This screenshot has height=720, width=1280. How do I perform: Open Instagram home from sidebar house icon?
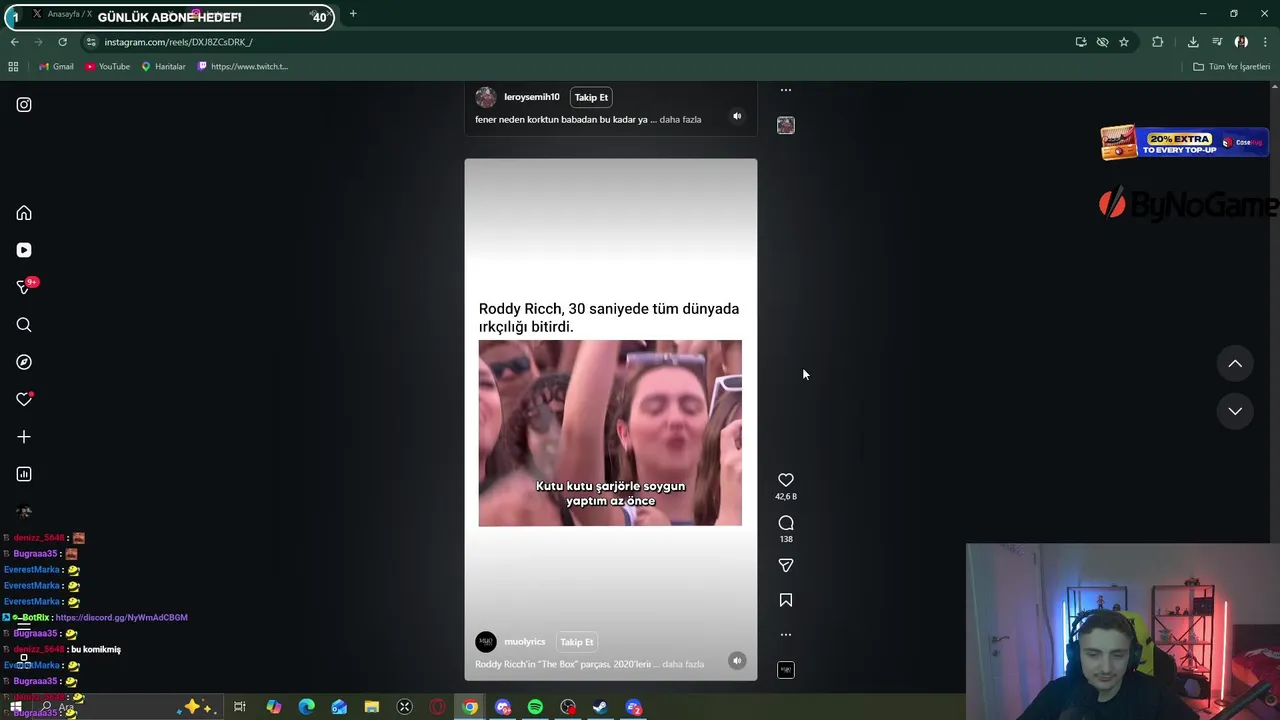coord(24,213)
